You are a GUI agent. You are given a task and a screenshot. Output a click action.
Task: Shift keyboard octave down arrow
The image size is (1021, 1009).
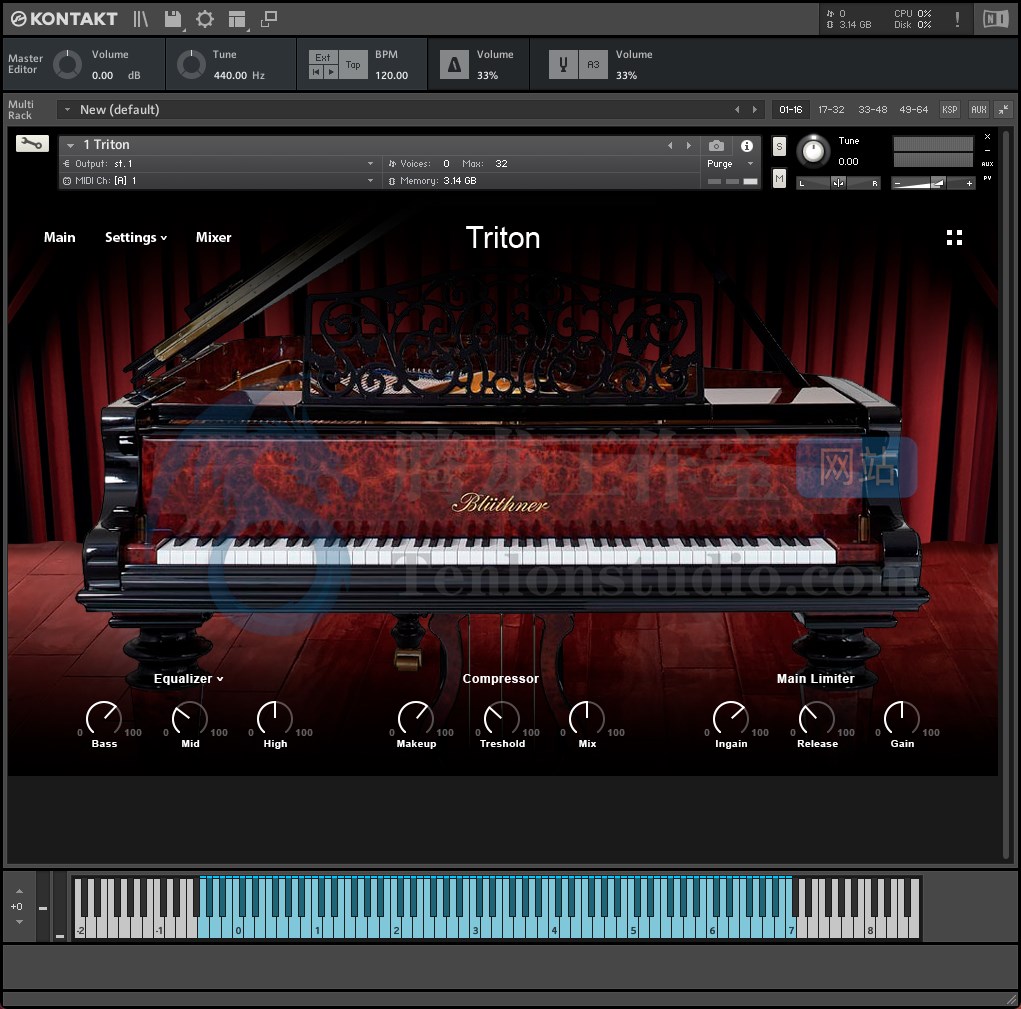[19, 922]
